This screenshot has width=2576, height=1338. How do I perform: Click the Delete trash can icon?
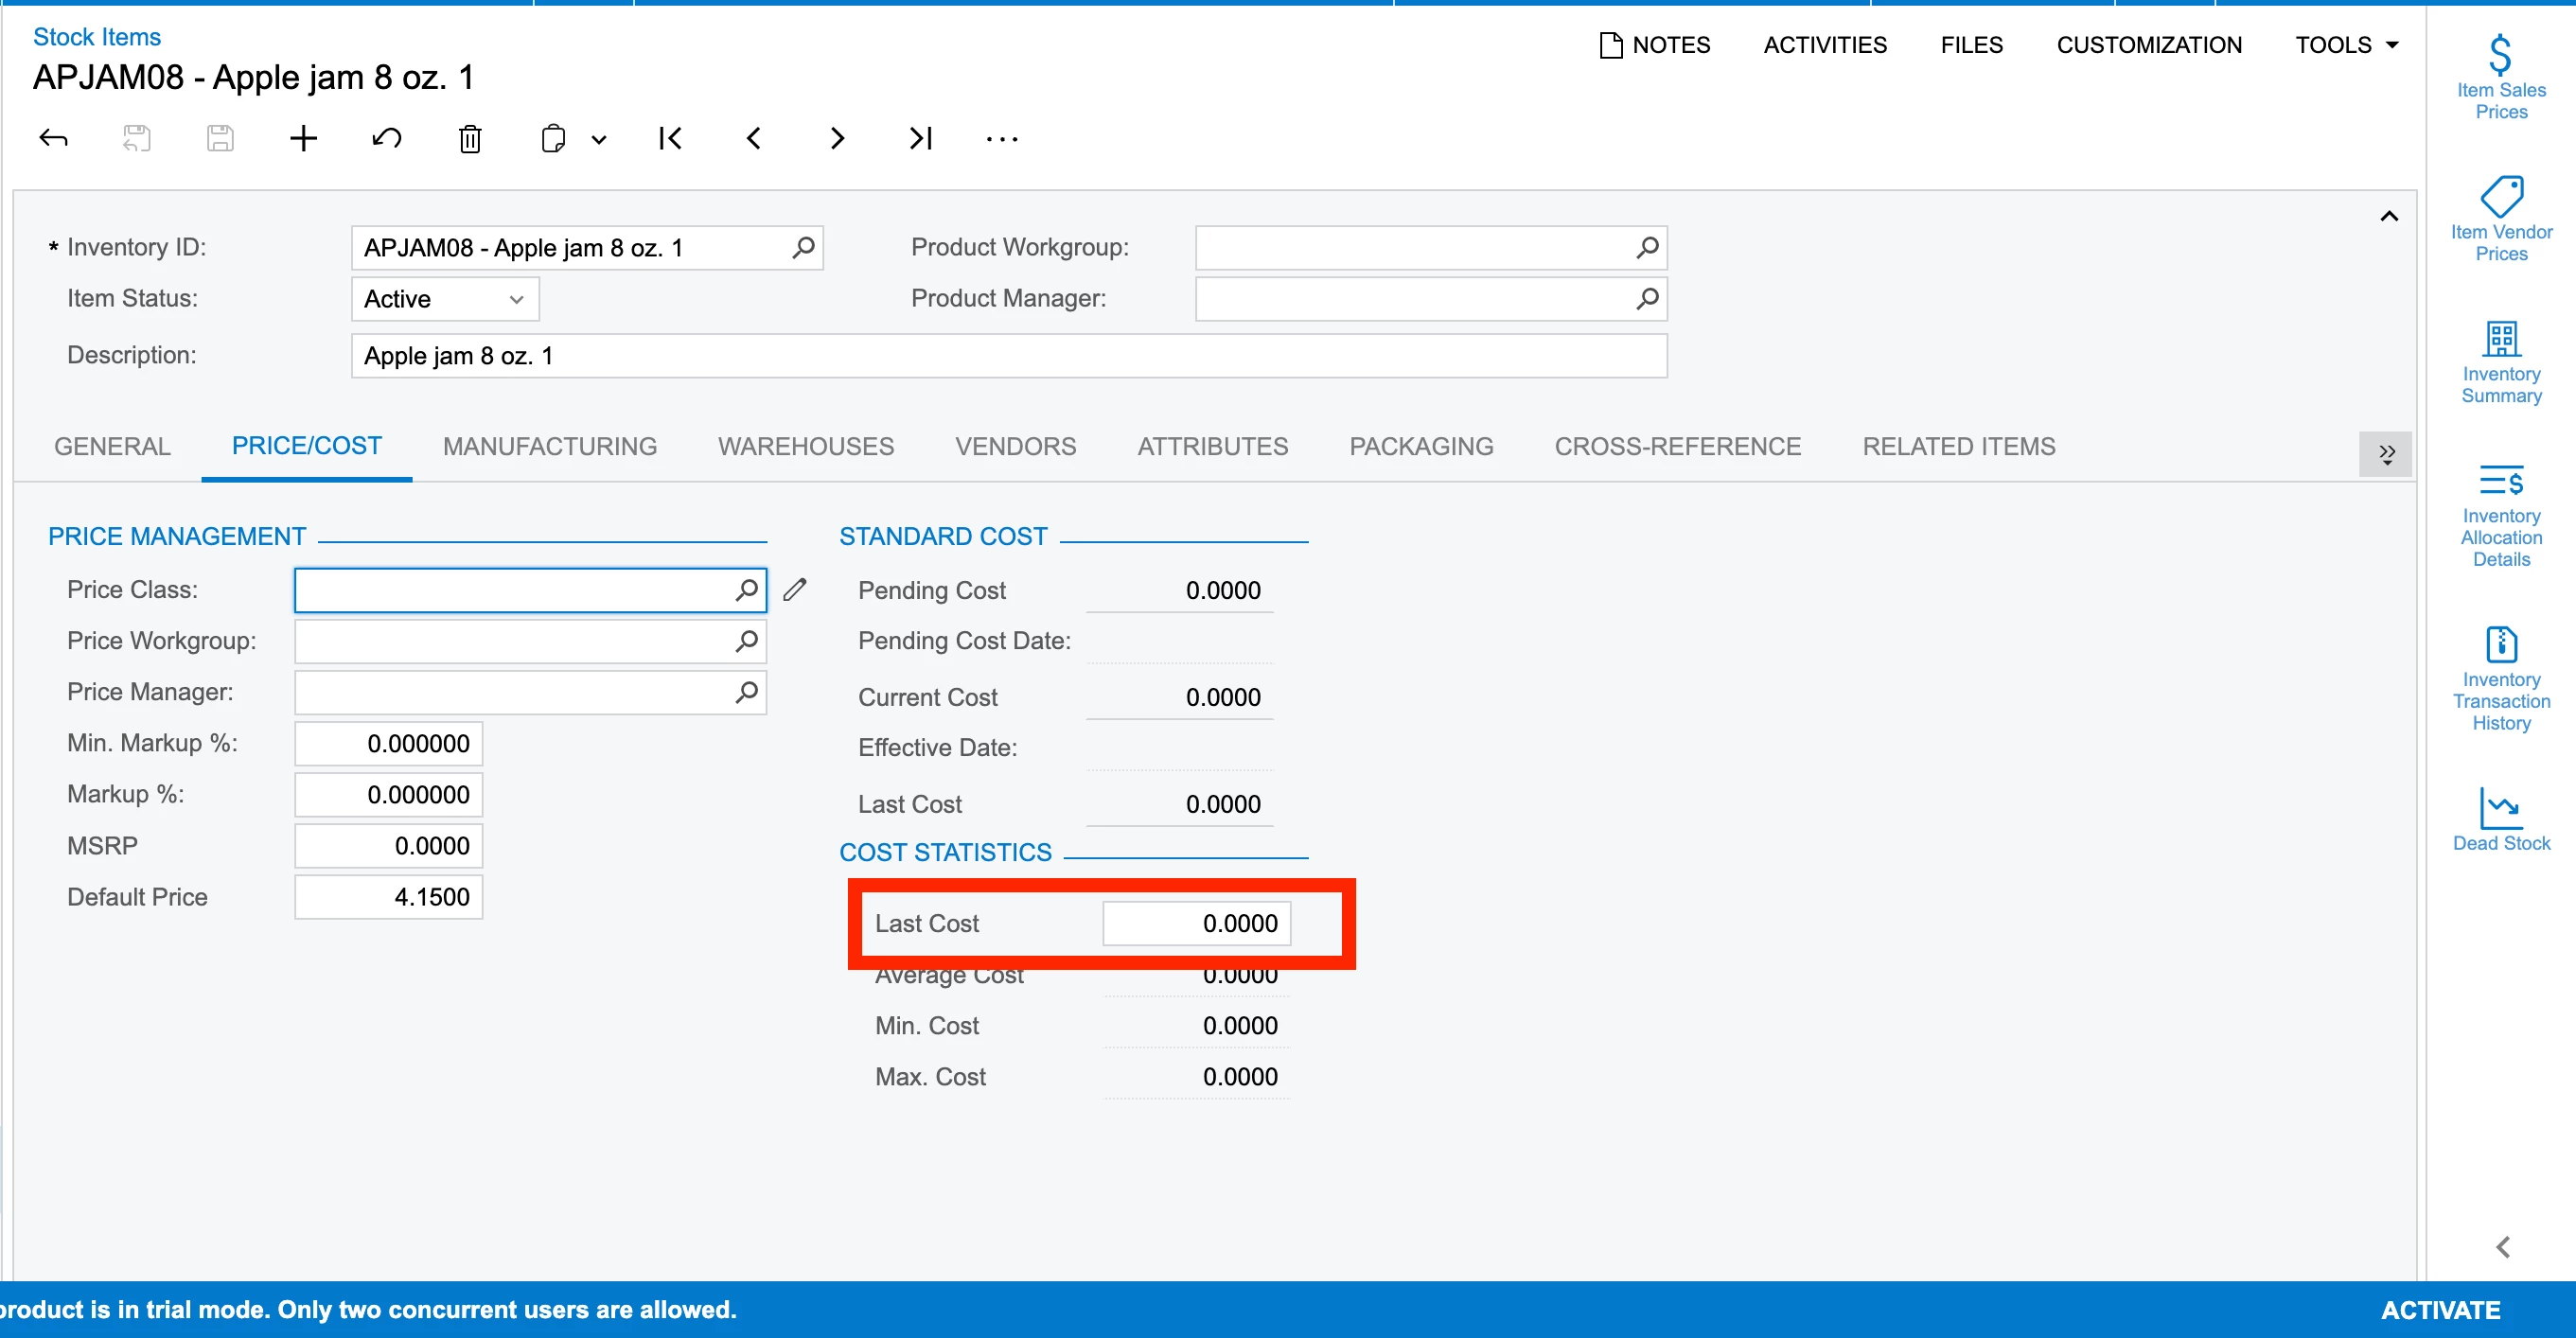click(470, 138)
